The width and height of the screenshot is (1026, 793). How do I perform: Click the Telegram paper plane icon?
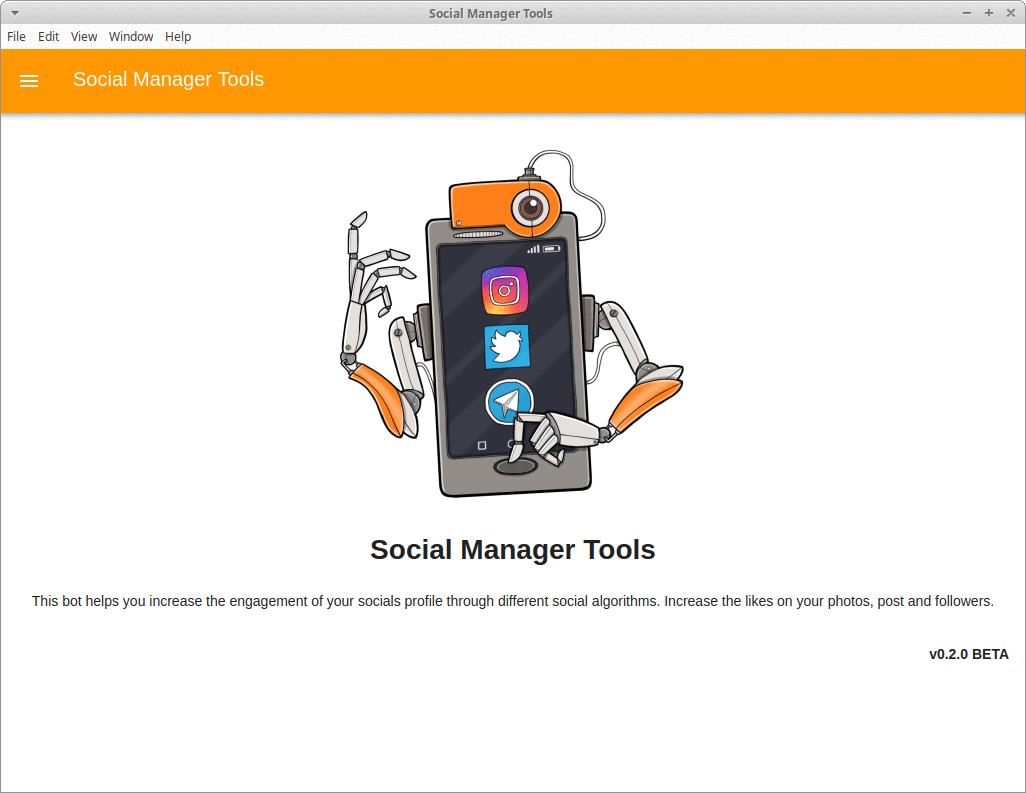click(509, 401)
